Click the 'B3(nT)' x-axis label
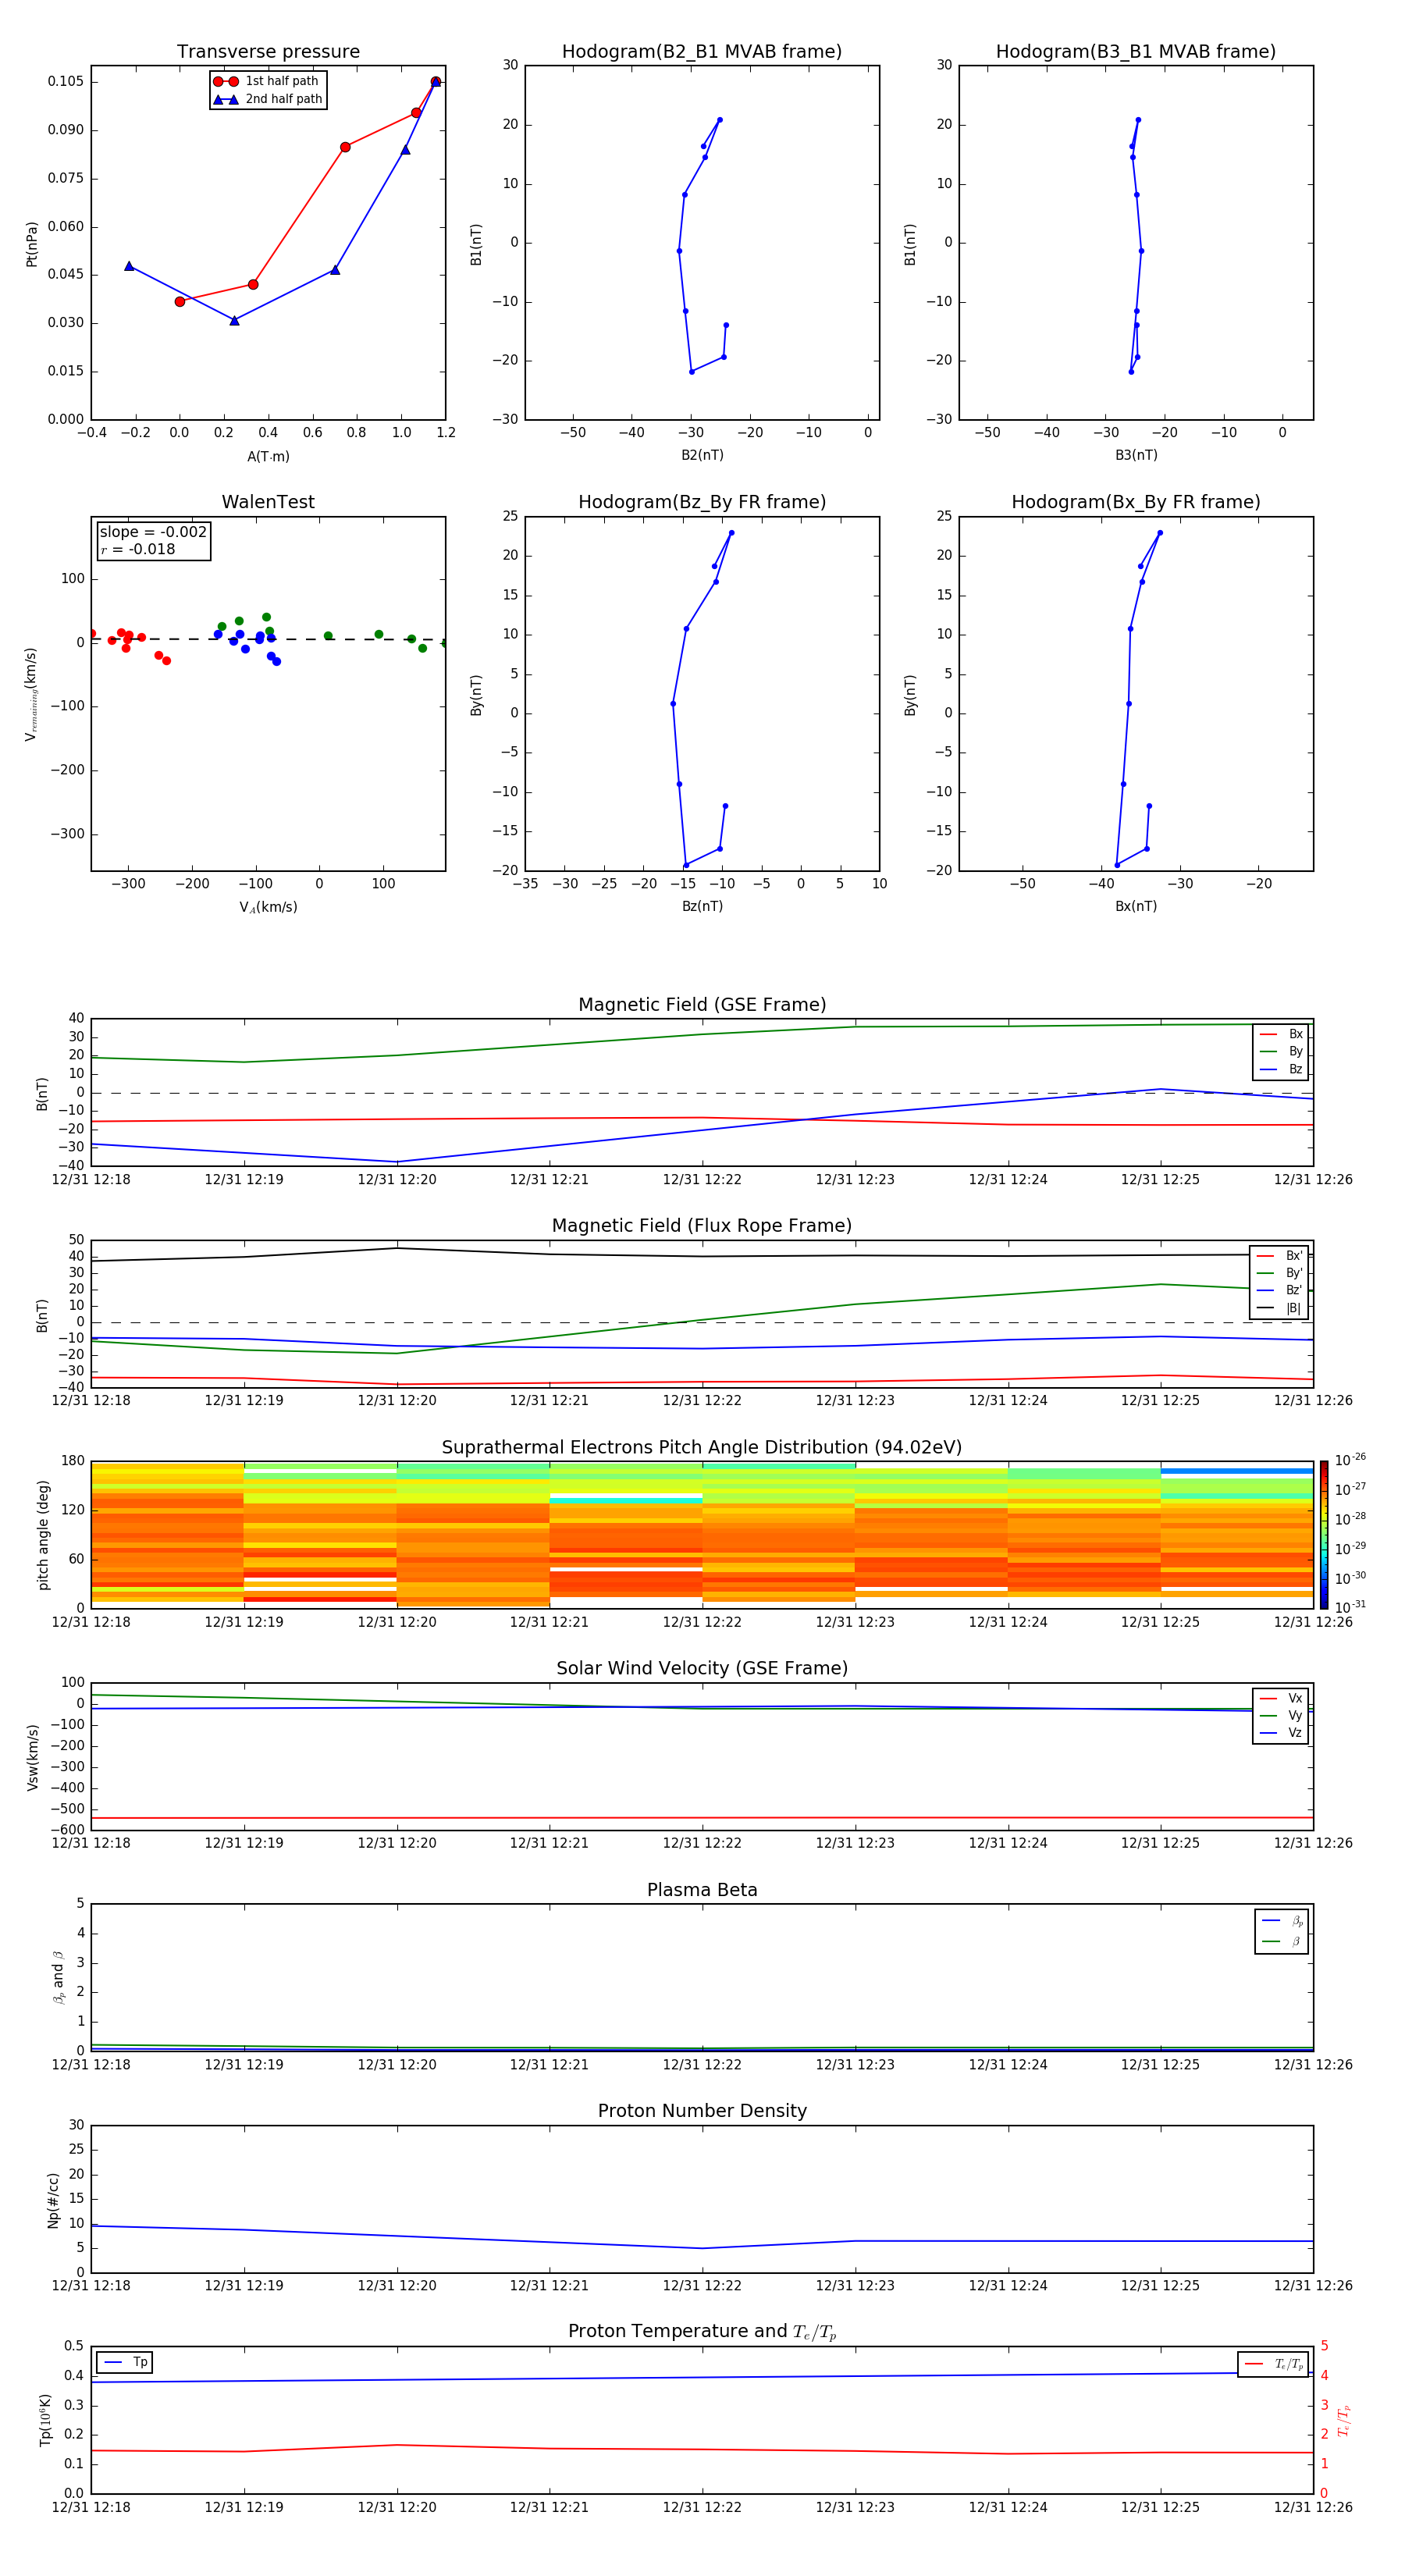The image size is (1405, 2576). click(x=1136, y=455)
